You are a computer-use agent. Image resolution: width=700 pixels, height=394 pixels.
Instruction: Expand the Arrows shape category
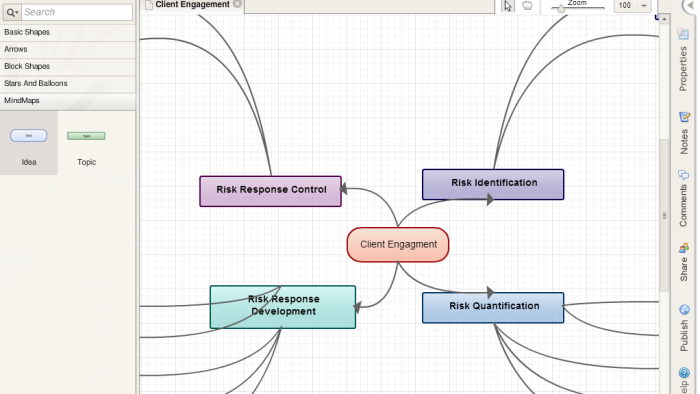click(x=68, y=49)
